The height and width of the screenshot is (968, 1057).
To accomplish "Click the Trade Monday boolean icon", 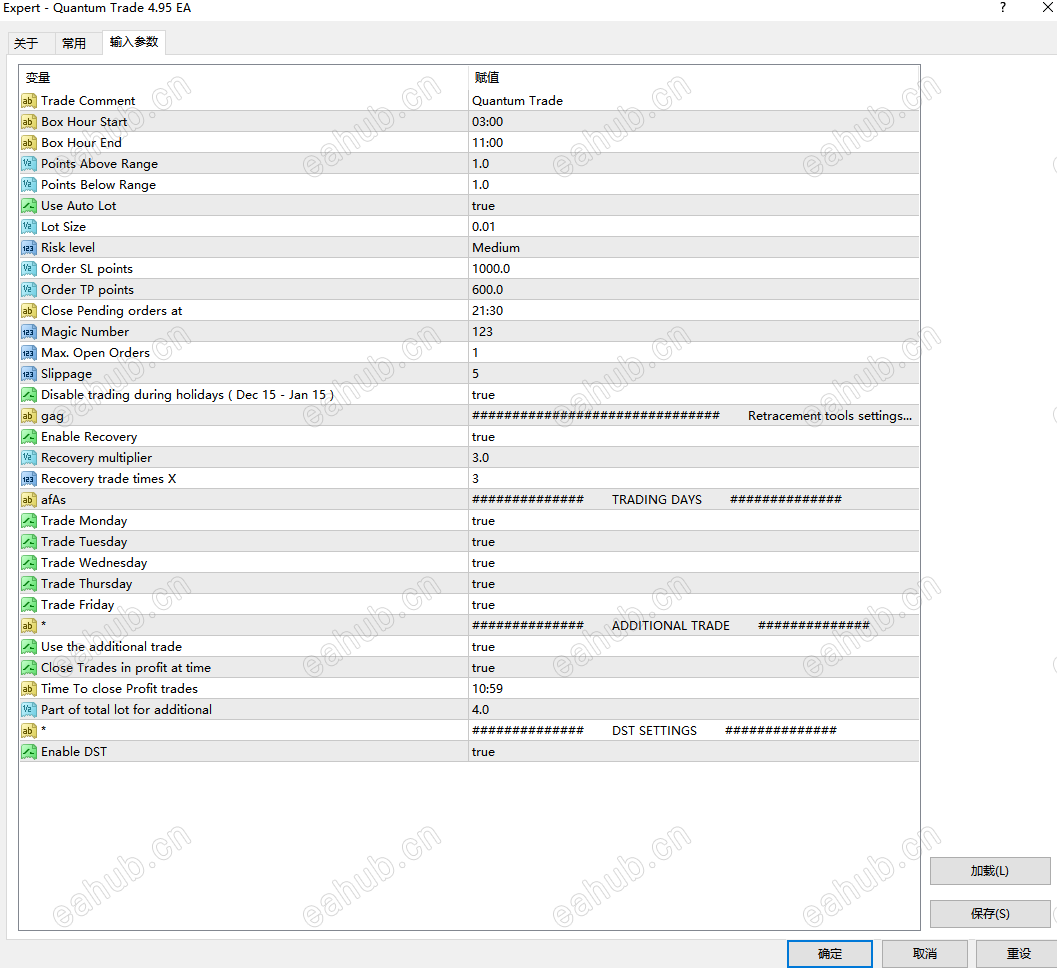I will (28, 520).
